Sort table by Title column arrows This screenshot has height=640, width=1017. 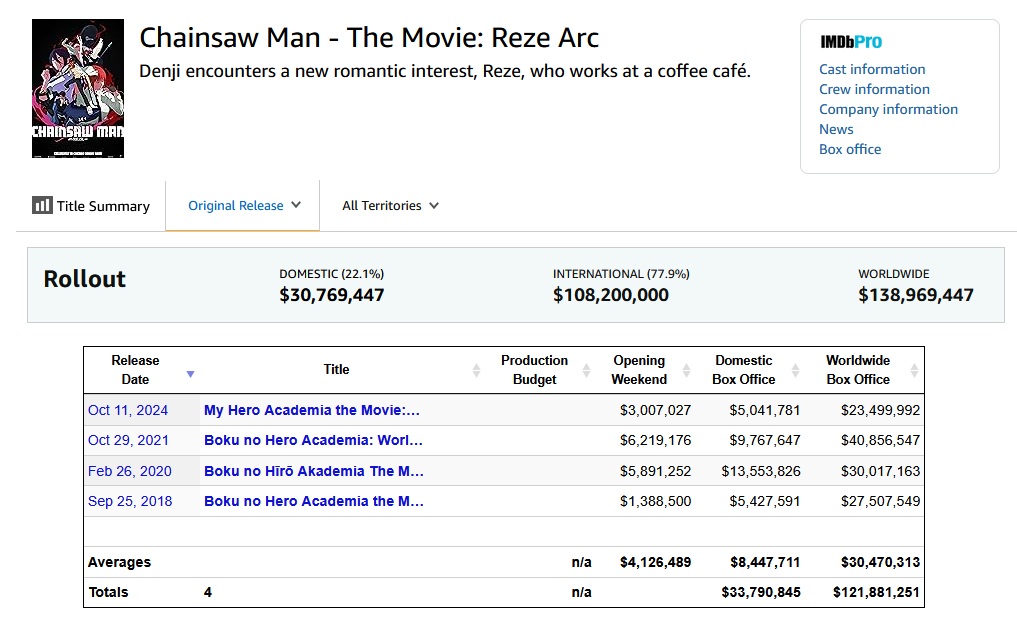click(475, 370)
